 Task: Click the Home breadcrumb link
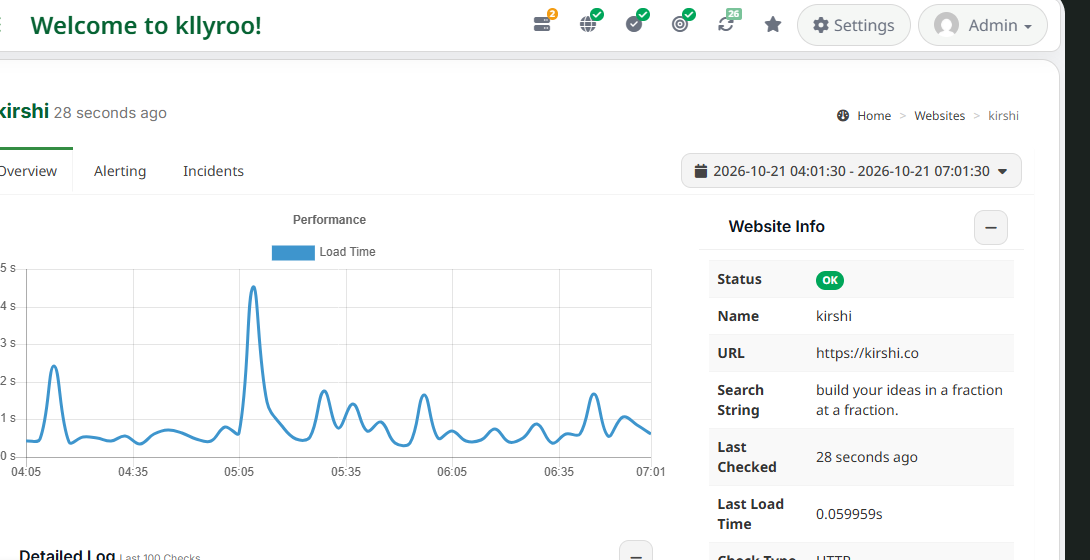(874, 116)
